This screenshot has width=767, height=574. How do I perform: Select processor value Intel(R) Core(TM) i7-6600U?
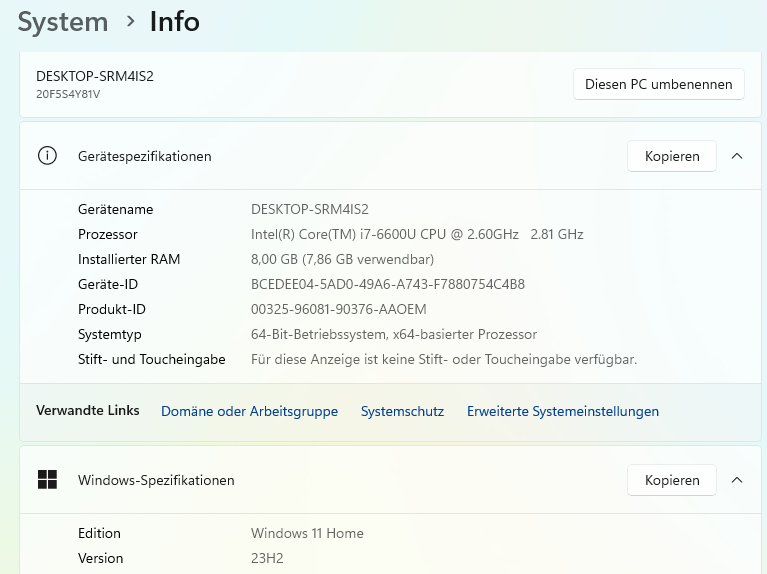click(x=417, y=234)
